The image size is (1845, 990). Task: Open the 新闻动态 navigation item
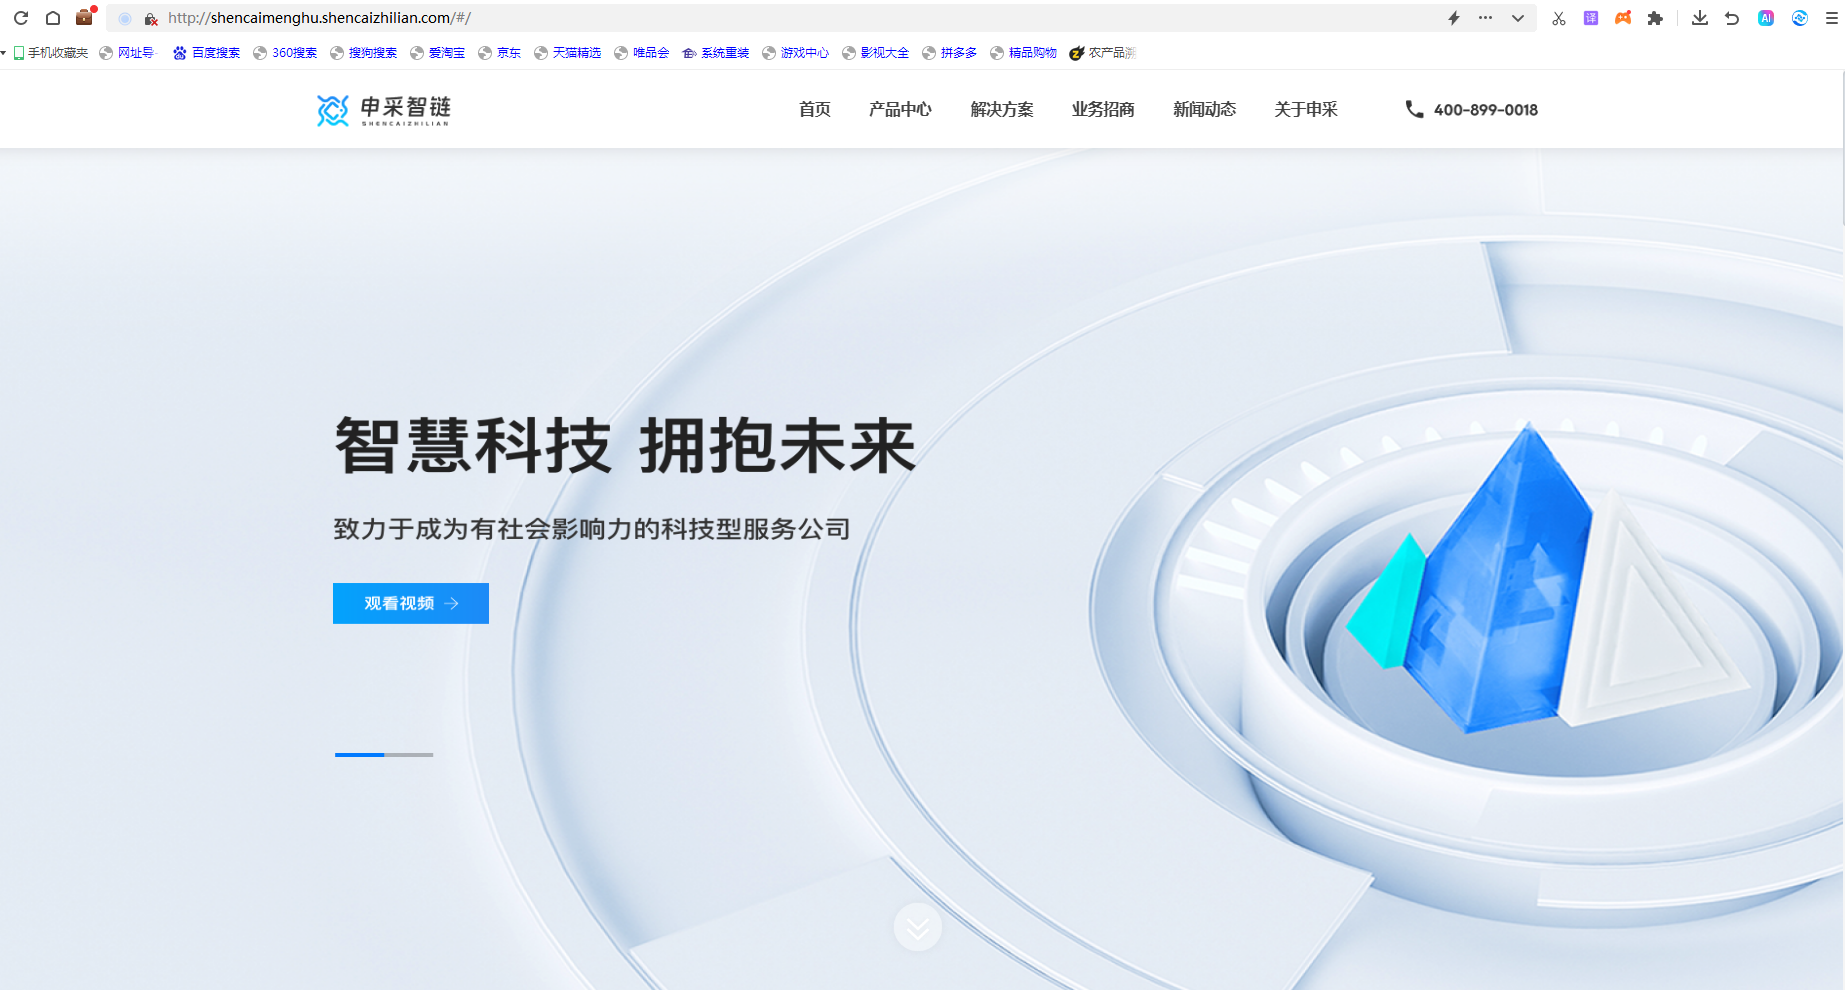1205,110
